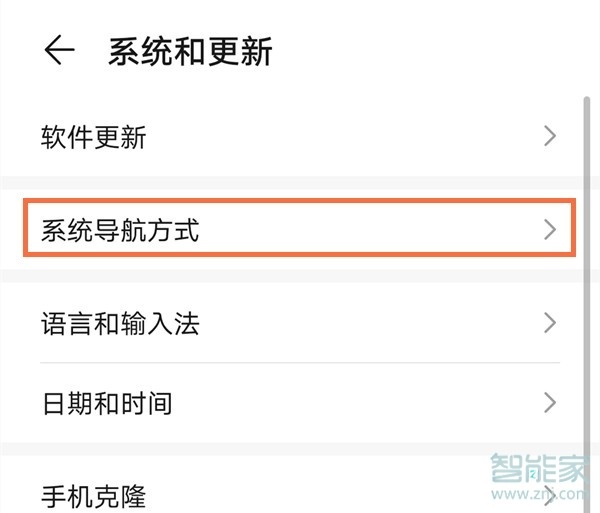This screenshot has height=513, width=600.
Task: Click the chevron arrow beside 系统导航方式
Action: click(x=550, y=230)
